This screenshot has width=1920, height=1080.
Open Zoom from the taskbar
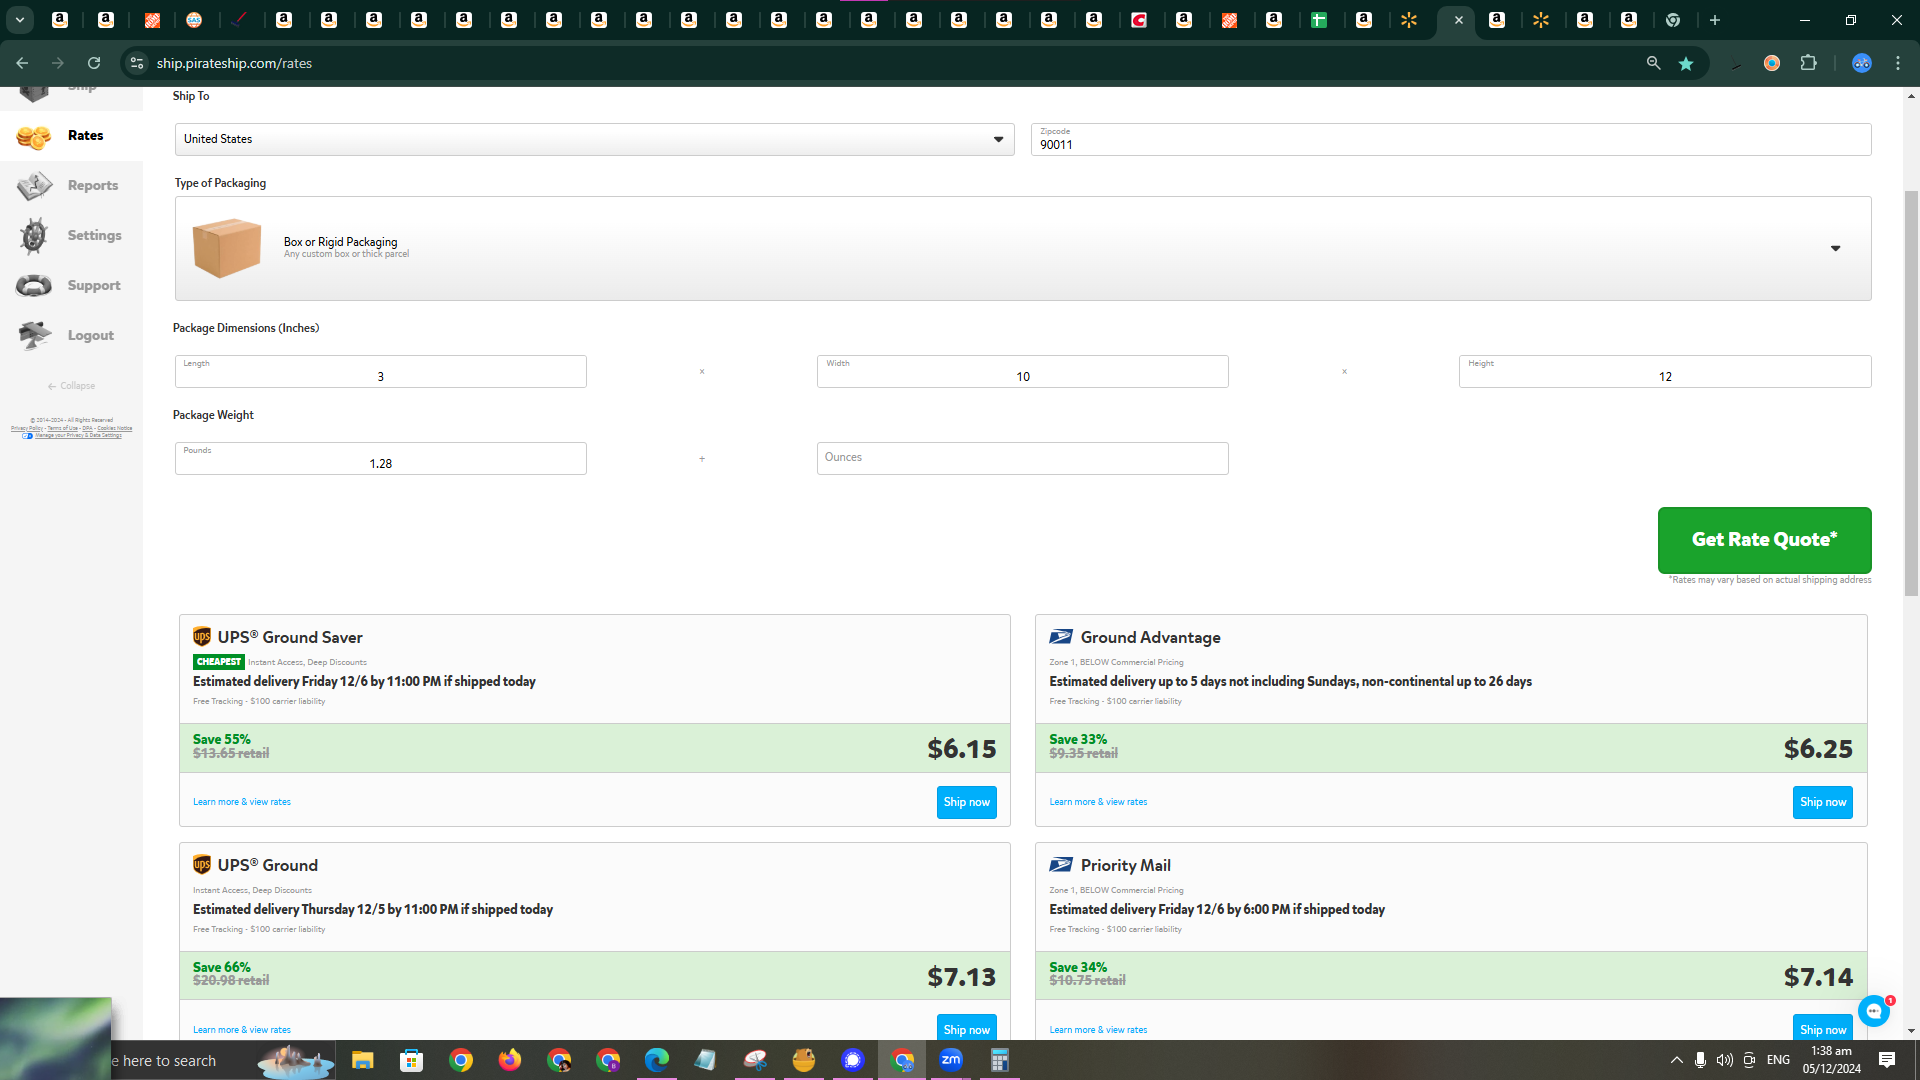click(951, 1060)
